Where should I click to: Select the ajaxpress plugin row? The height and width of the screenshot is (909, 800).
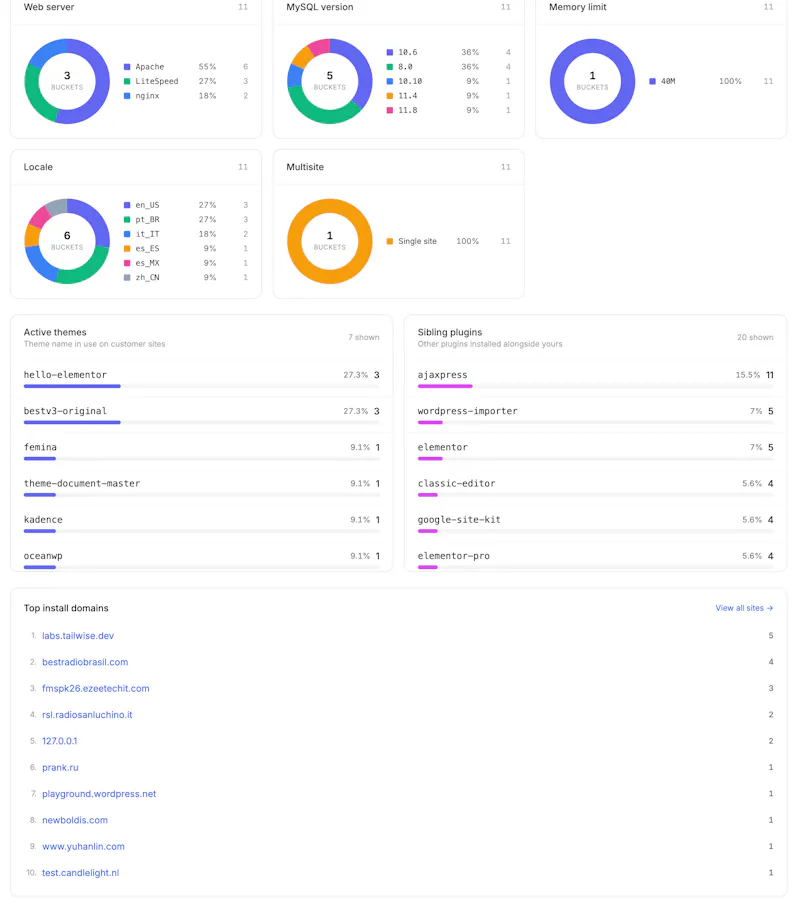tap(595, 379)
